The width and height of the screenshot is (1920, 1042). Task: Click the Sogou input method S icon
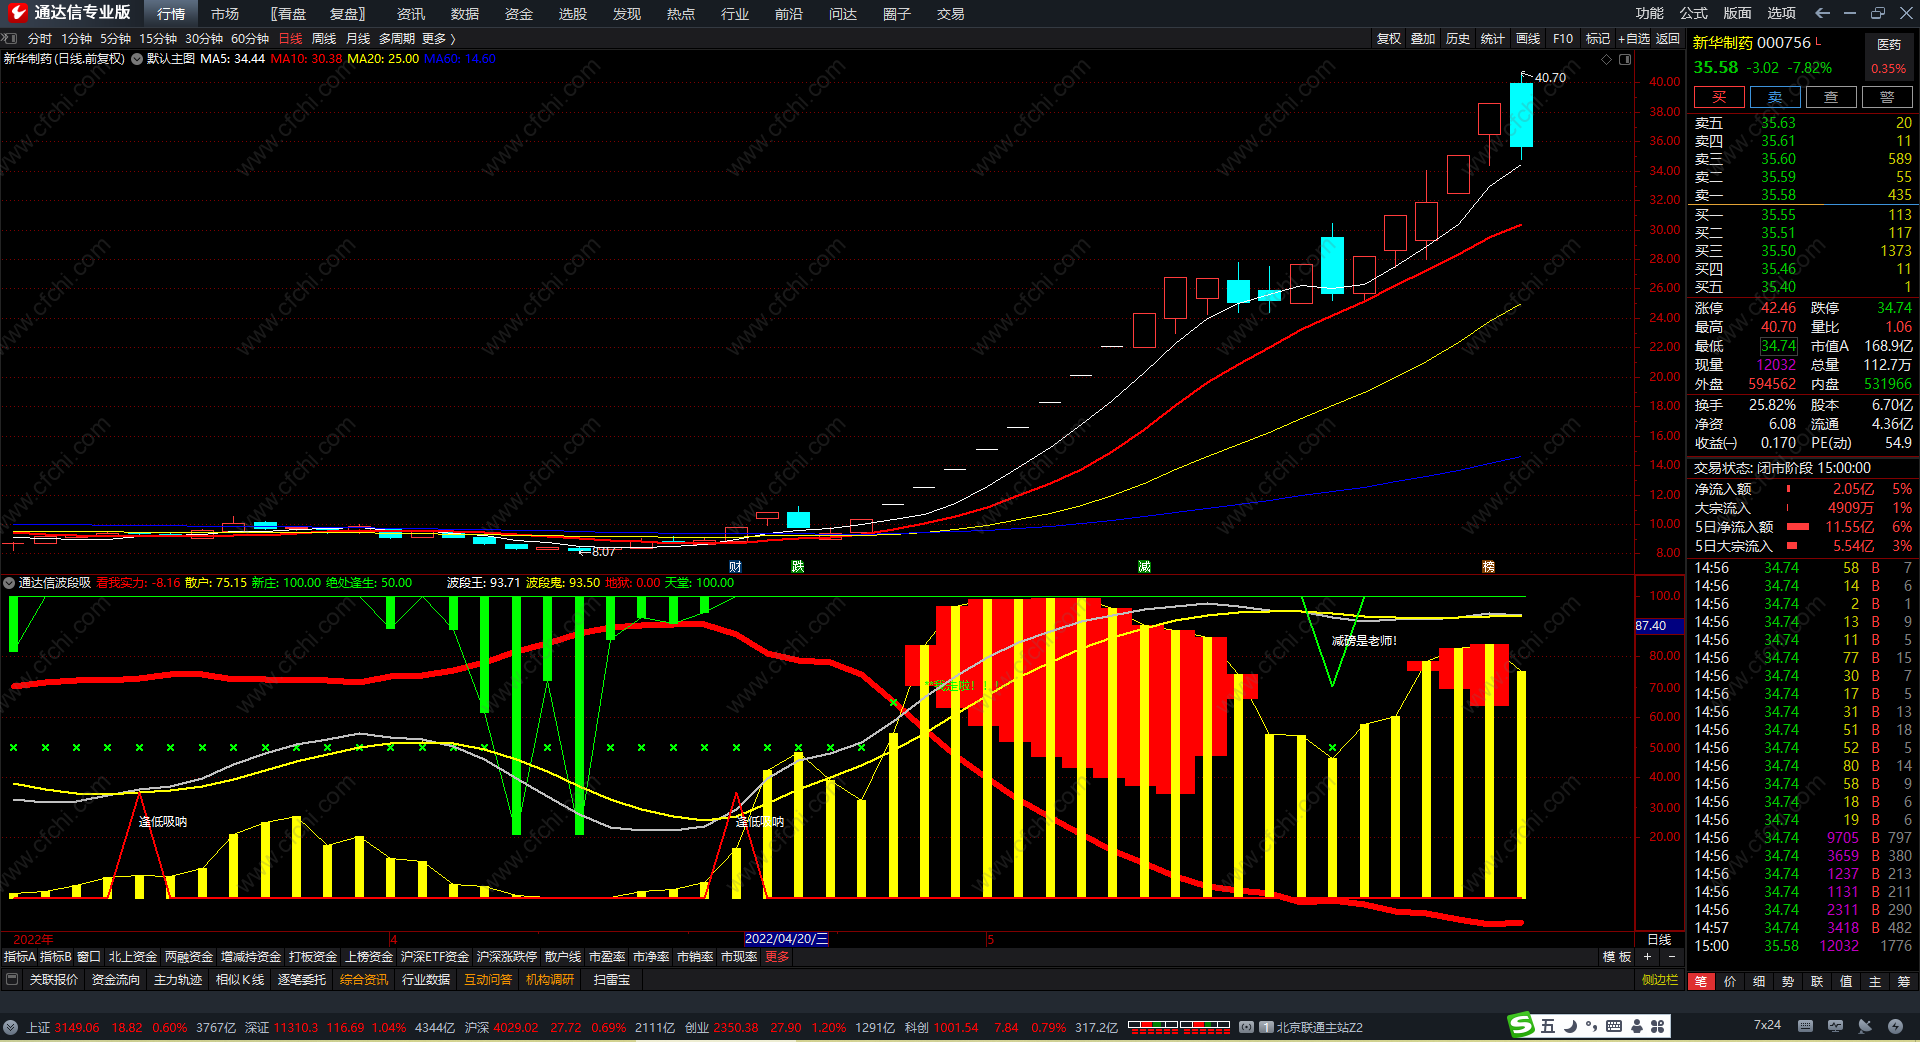click(1521, 1025)
